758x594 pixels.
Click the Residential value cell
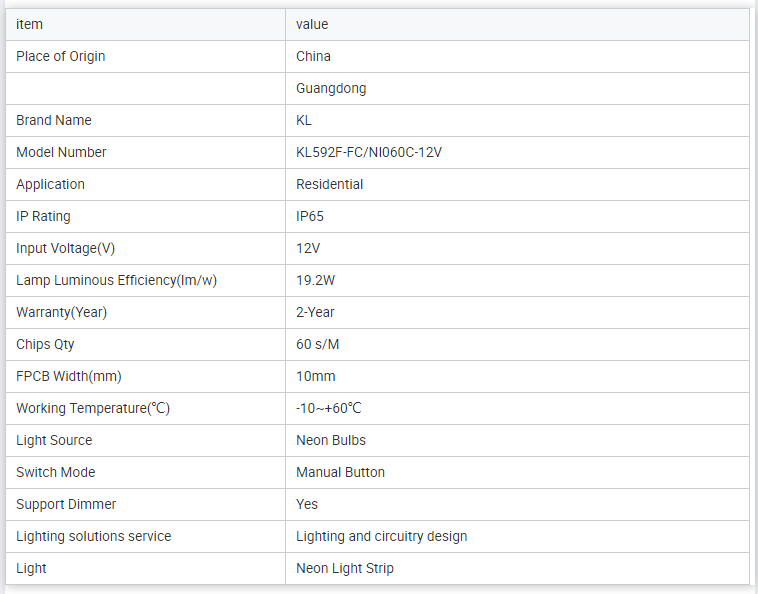pyautogui.click(x=329, y=184)
